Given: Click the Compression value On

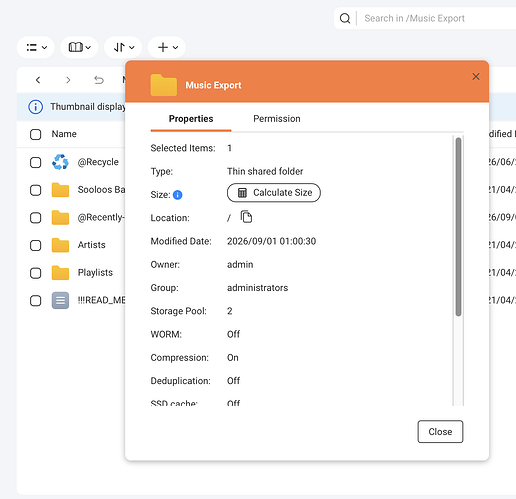Looking at the screenshot, I should pos(233,358).
